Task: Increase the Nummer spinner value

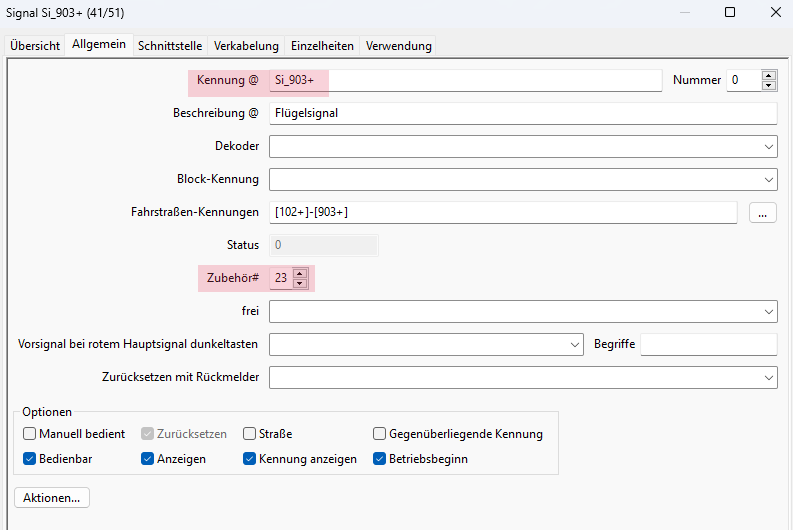Action: pyautogui.click(x=768, y=75)
